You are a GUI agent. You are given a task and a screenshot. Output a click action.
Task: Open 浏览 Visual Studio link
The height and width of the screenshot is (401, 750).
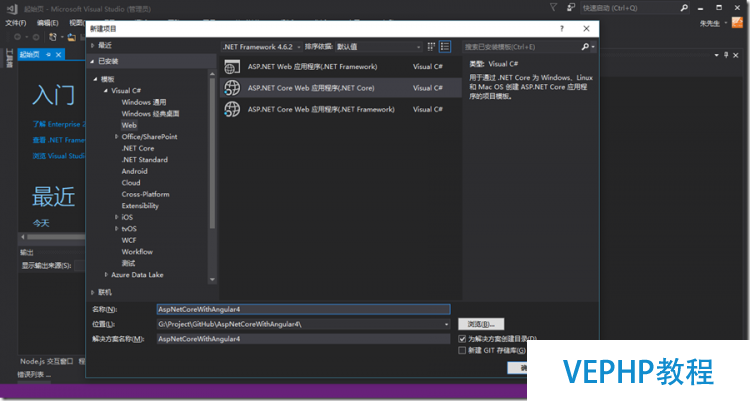coord(59,156)
